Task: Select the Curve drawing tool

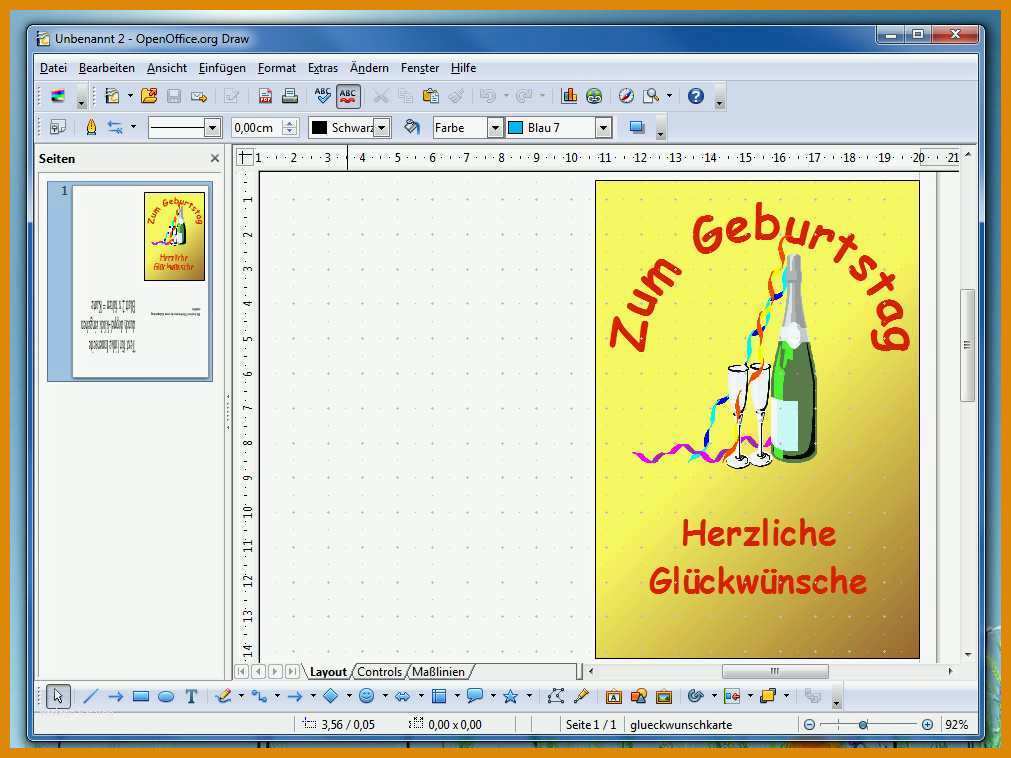Action: coord(223,696)
